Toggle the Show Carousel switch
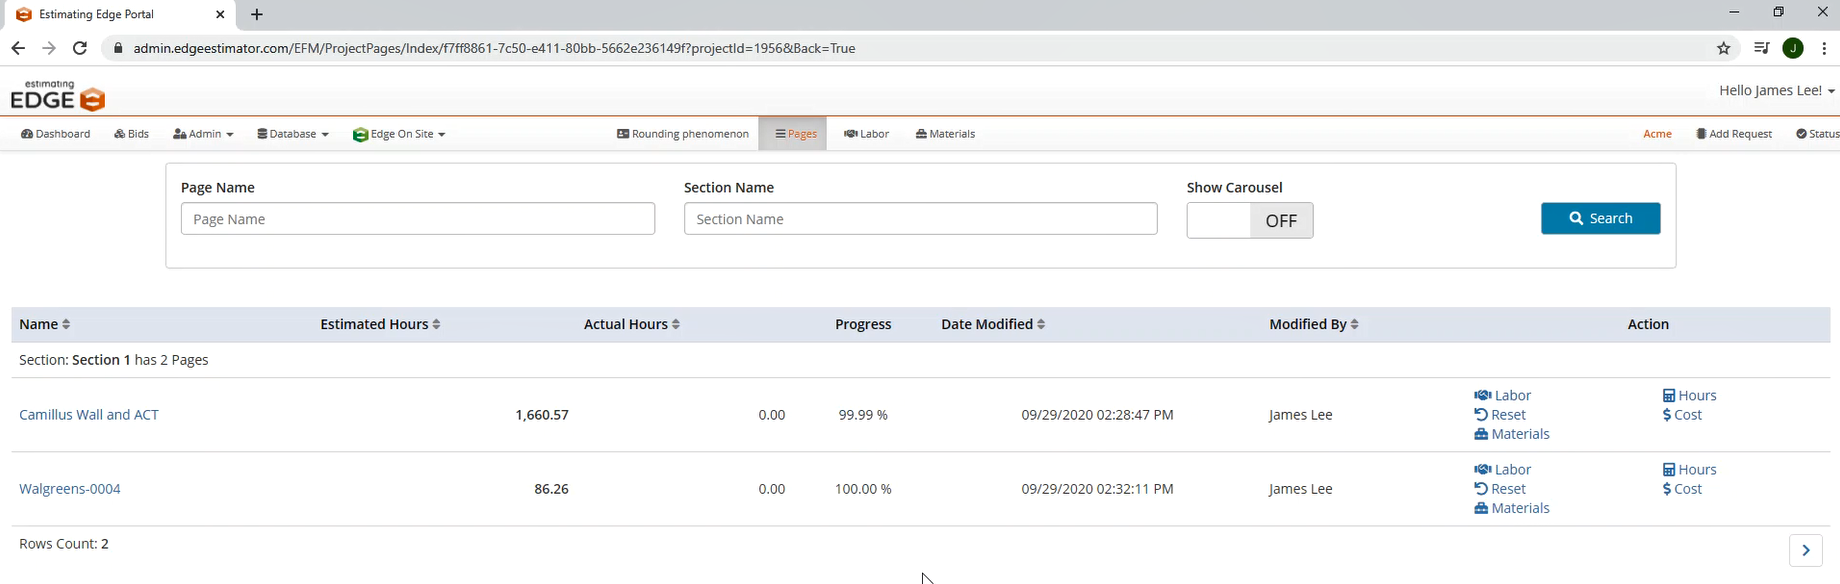This screenshot has width=1840, height=584. point(1249,221)
